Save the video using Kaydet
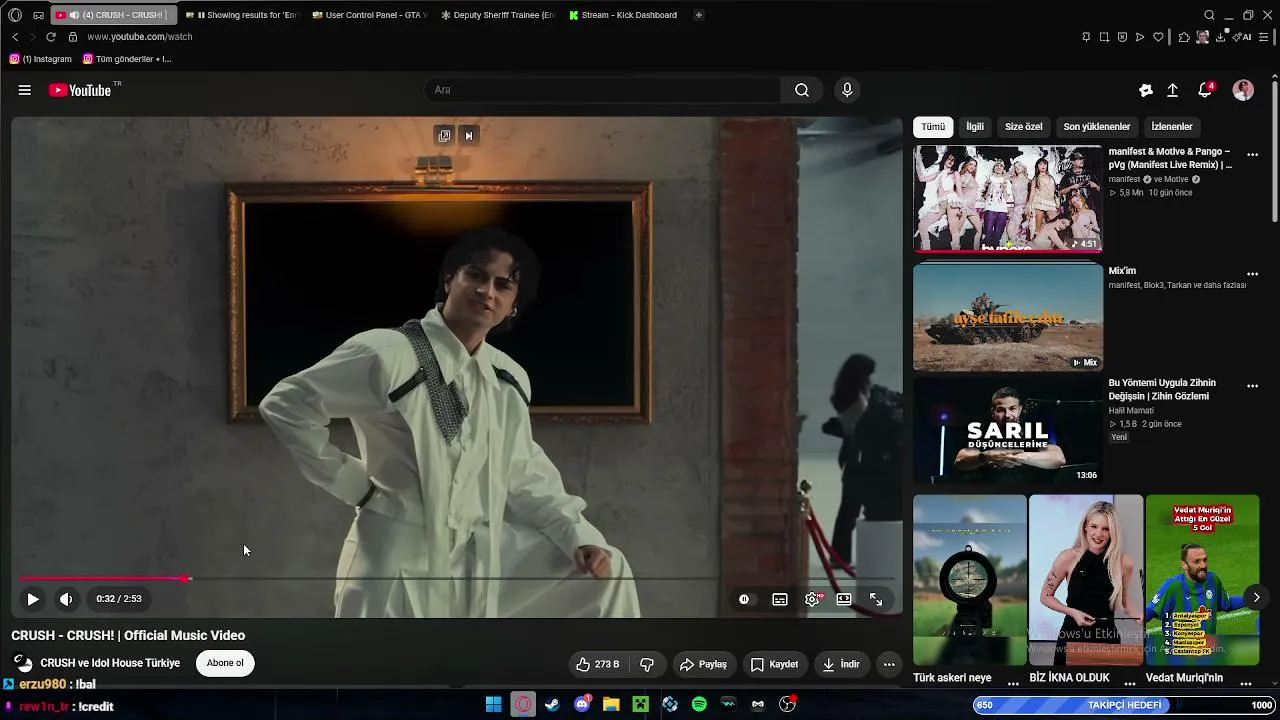 [x=774, y=664]
